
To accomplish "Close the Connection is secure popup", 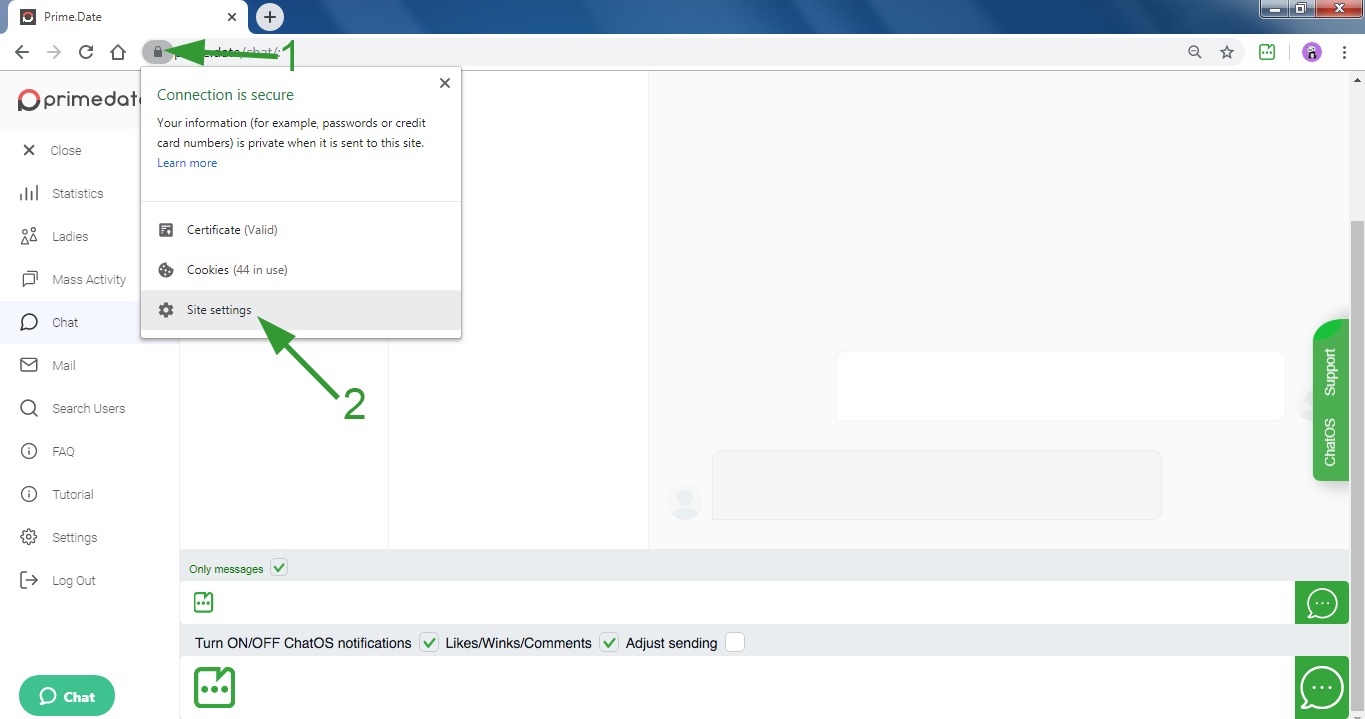I will coord(445,83).
